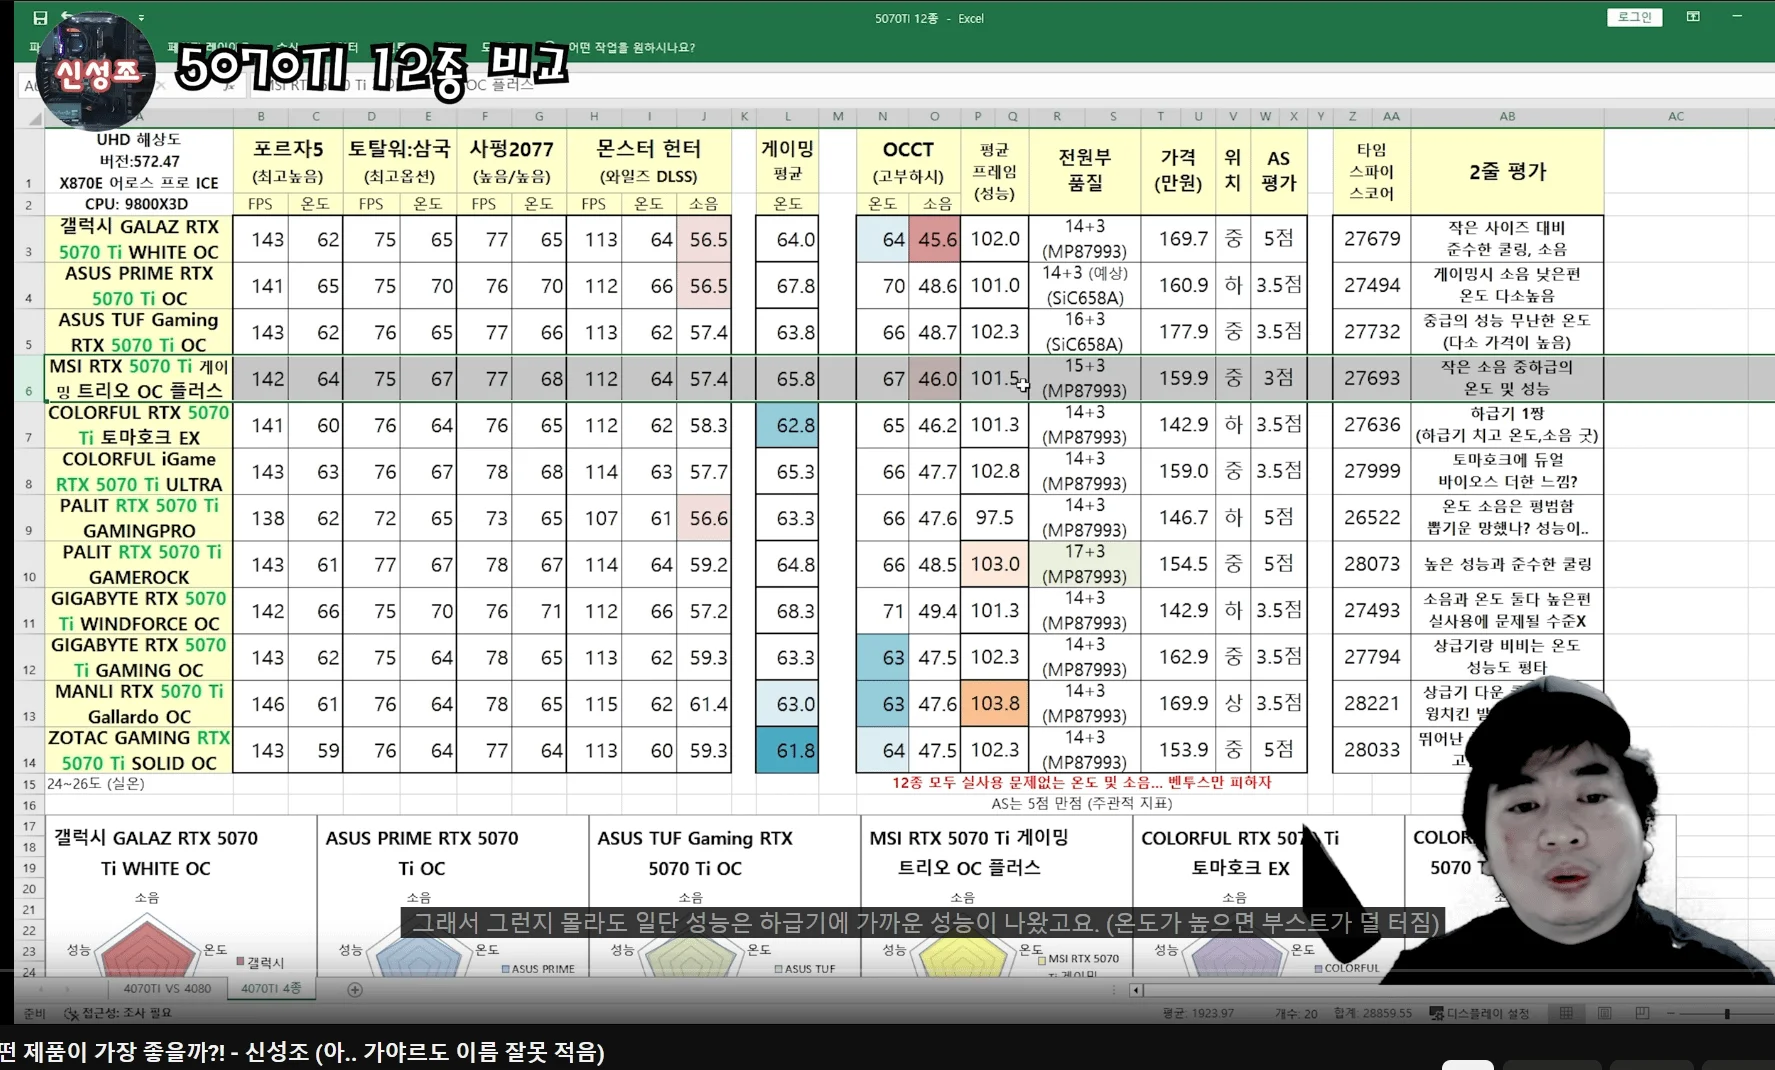Select the 'PALIT RTX 5070 Ti GAMINGPRO' name cell
This screenshot has height=1070, width=1775.
pos(139,518)
